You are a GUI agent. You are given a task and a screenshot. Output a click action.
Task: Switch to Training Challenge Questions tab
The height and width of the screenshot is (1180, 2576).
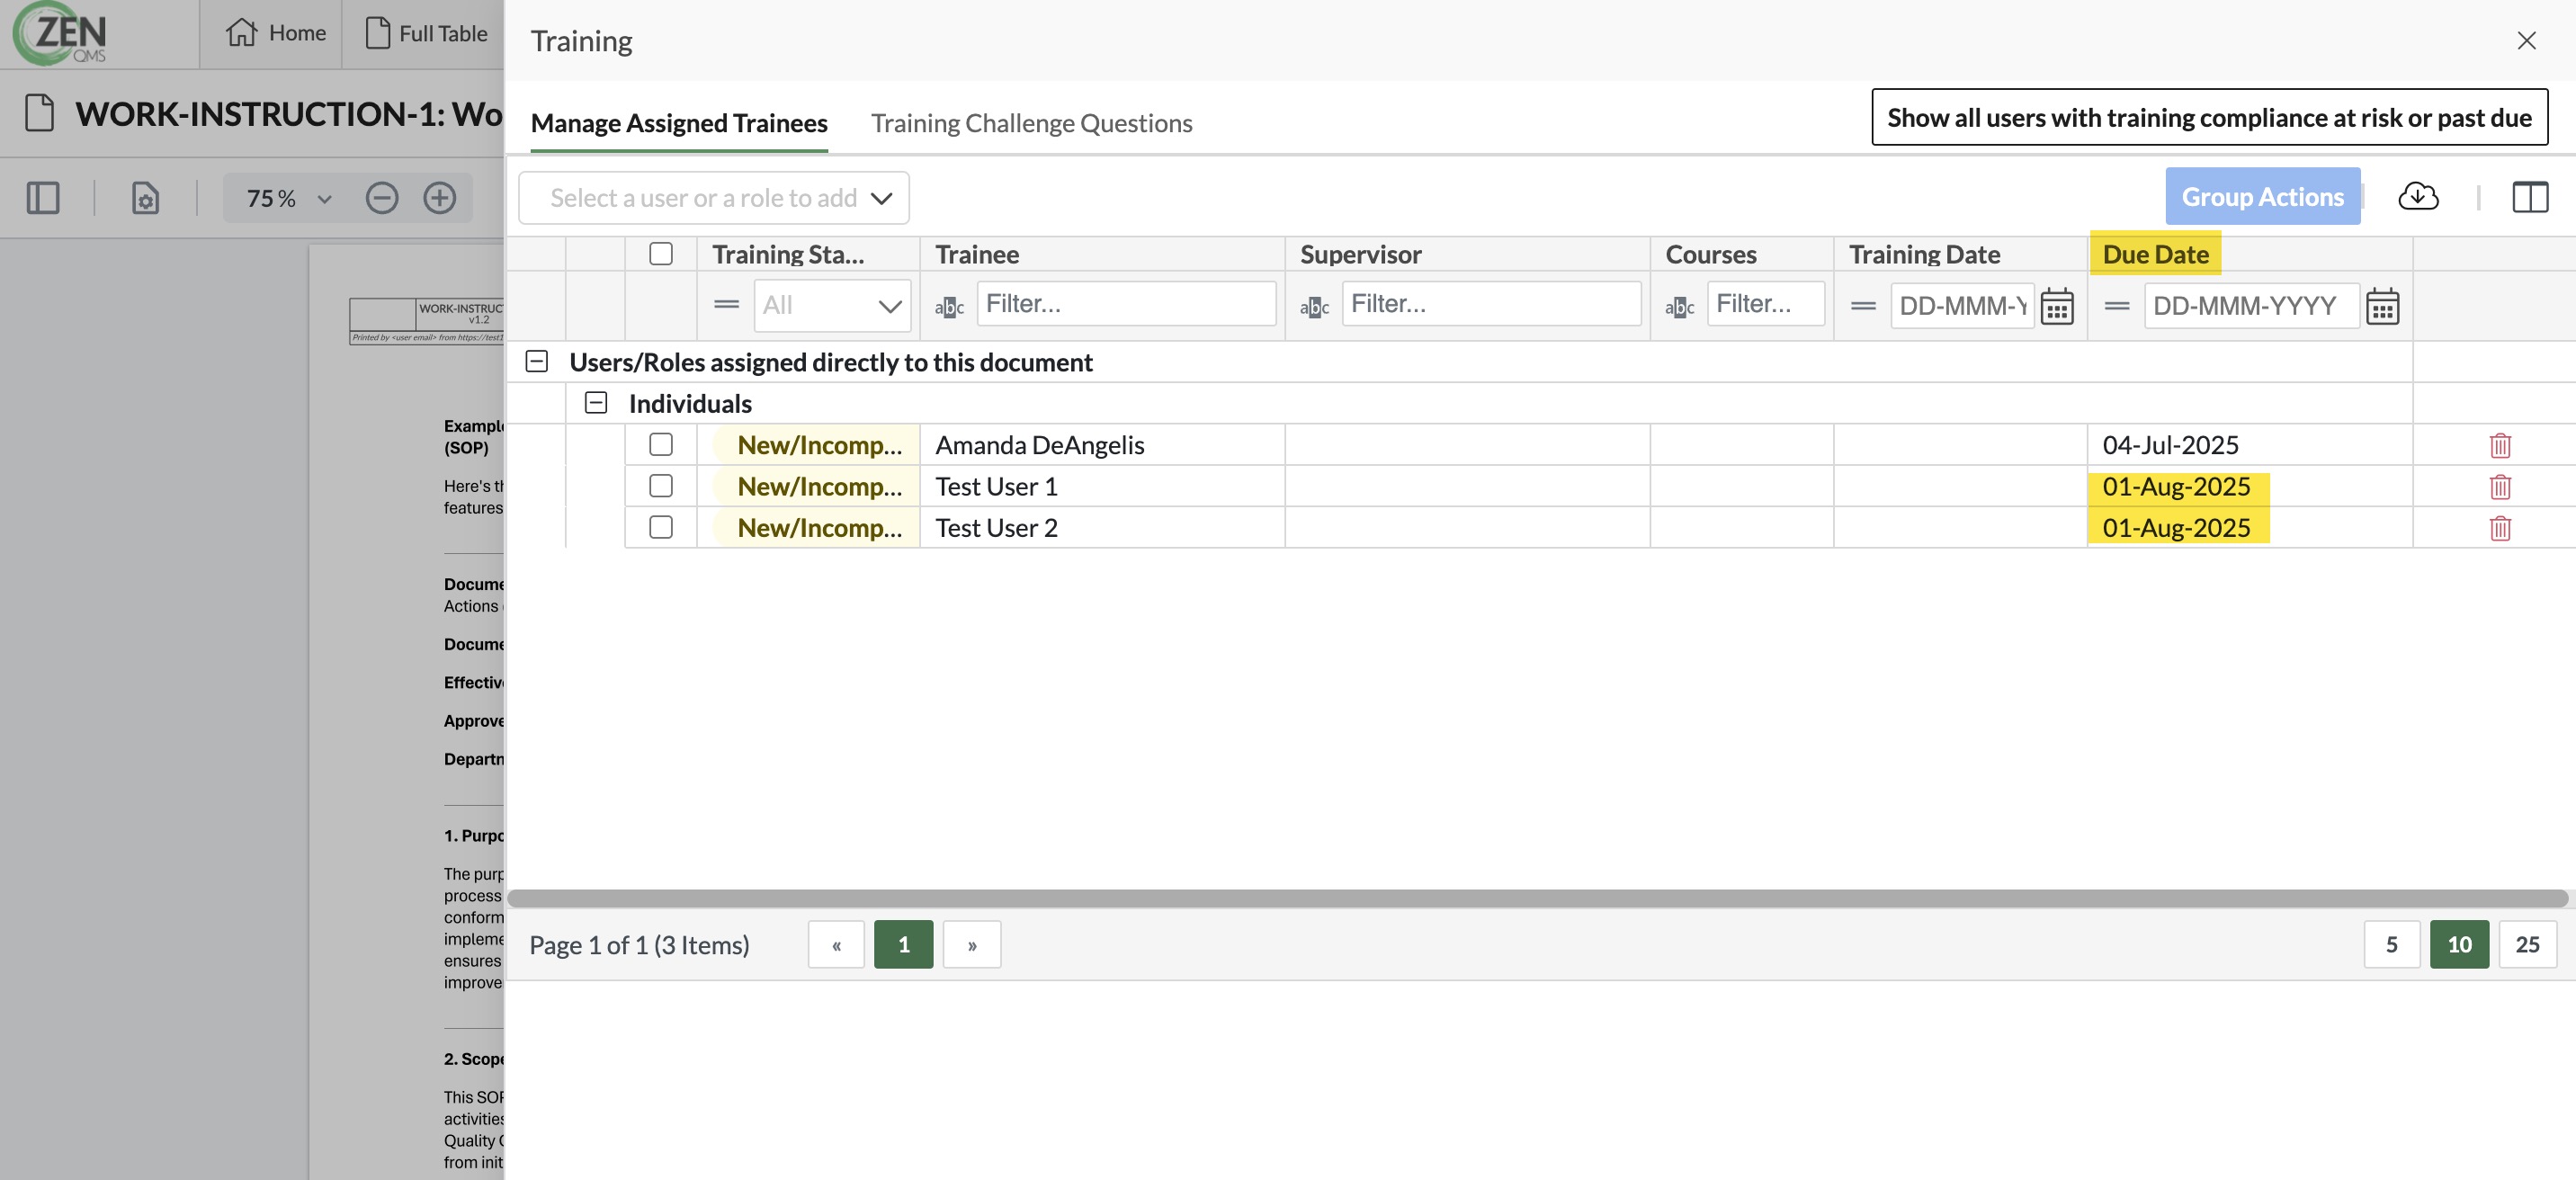1031,123
